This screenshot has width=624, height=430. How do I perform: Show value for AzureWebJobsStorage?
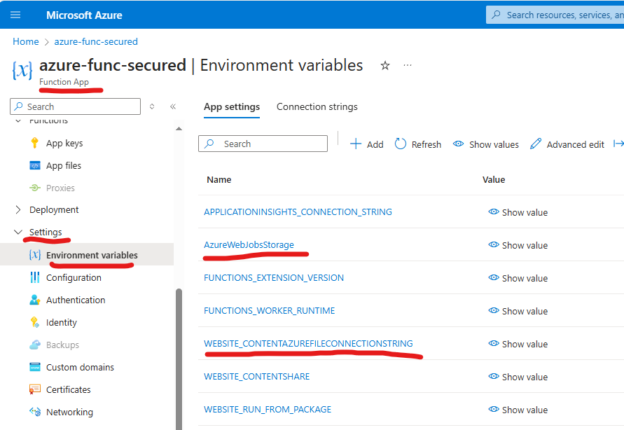pyautogui.click(x=518, y=245)
